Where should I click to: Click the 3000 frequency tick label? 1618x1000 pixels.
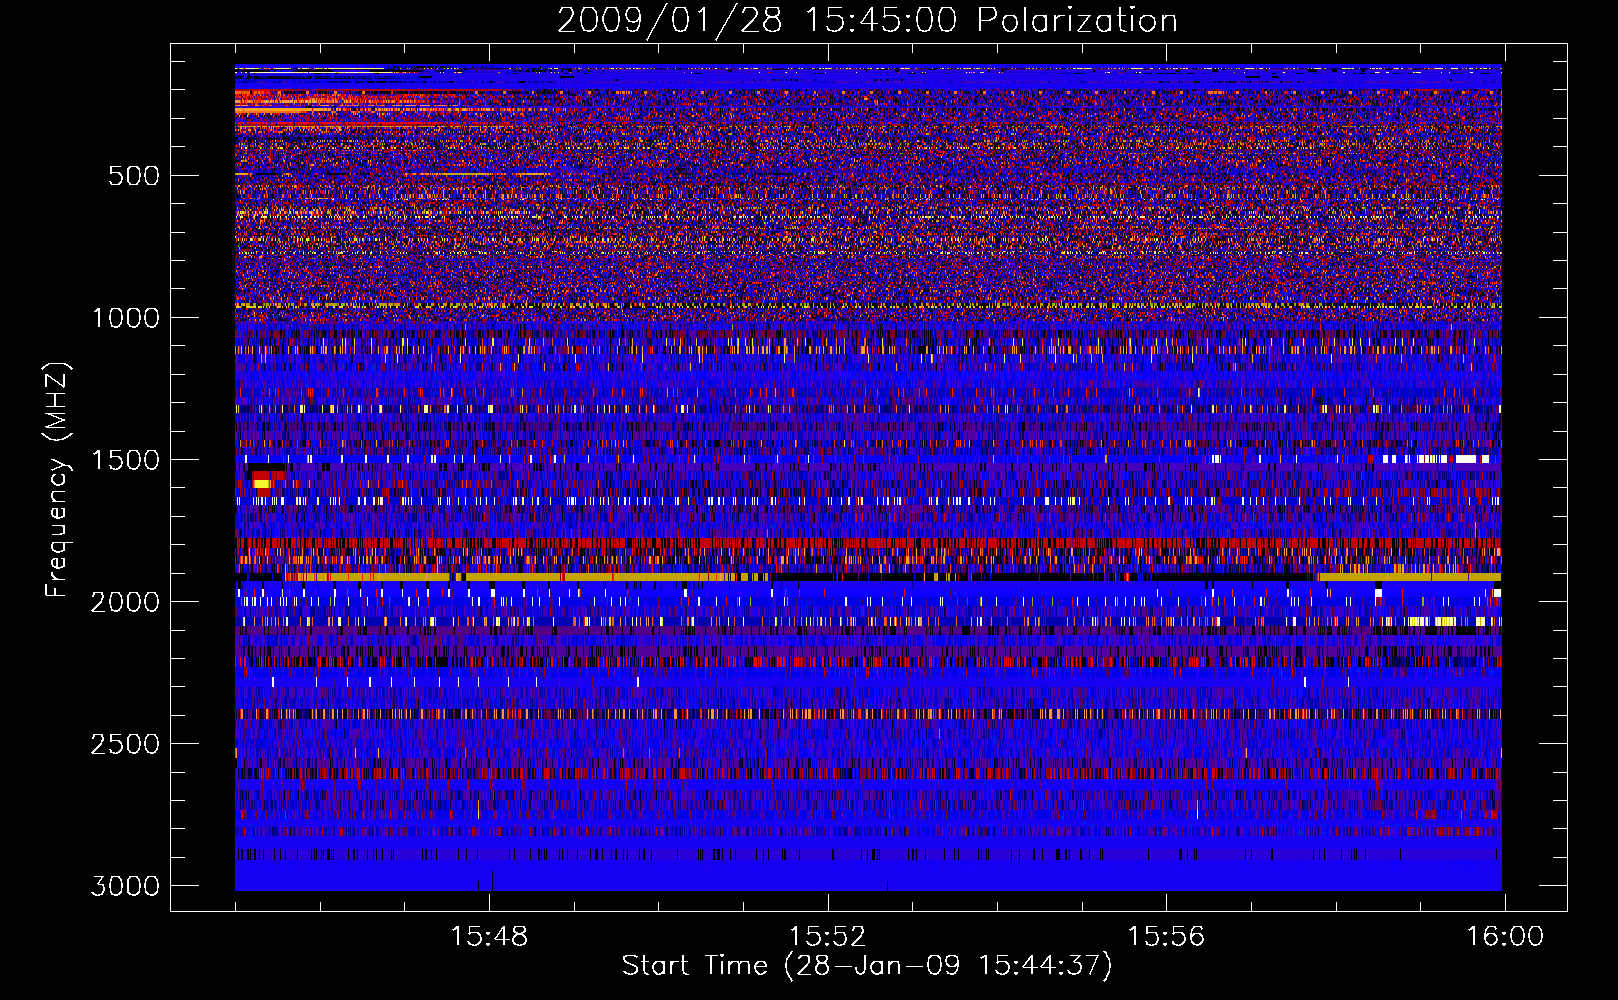(x=126, y=886)
